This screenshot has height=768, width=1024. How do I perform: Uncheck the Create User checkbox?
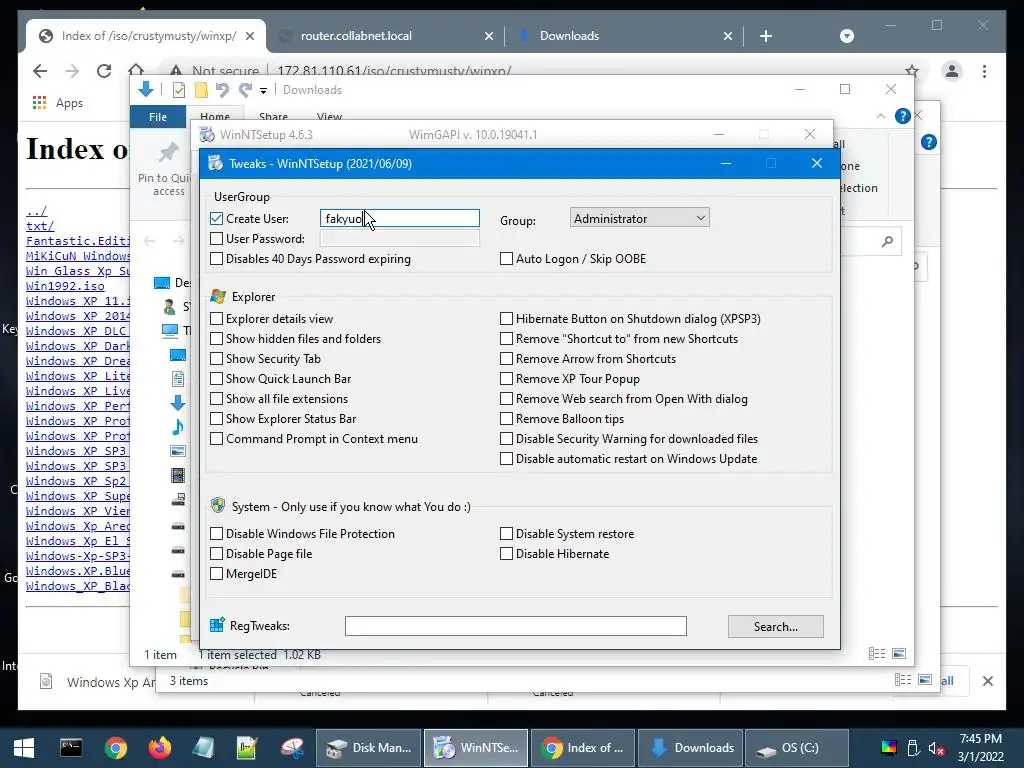point(217,219)
